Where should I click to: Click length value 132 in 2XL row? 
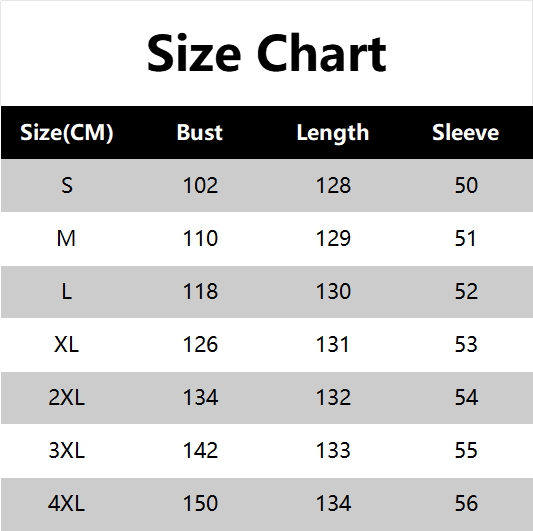click(x=333, y=397)
